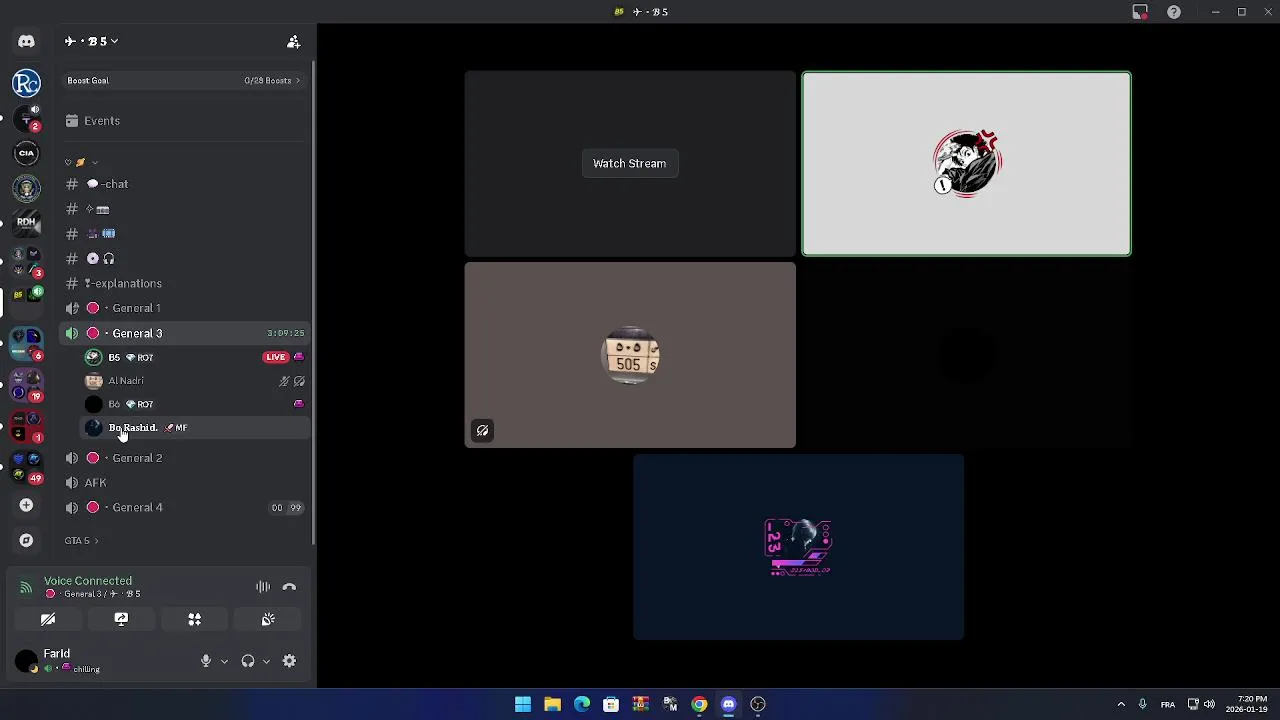Open the soundboard icon
1280x720 pixels.
pyautogui.click(x=268, y=620)
